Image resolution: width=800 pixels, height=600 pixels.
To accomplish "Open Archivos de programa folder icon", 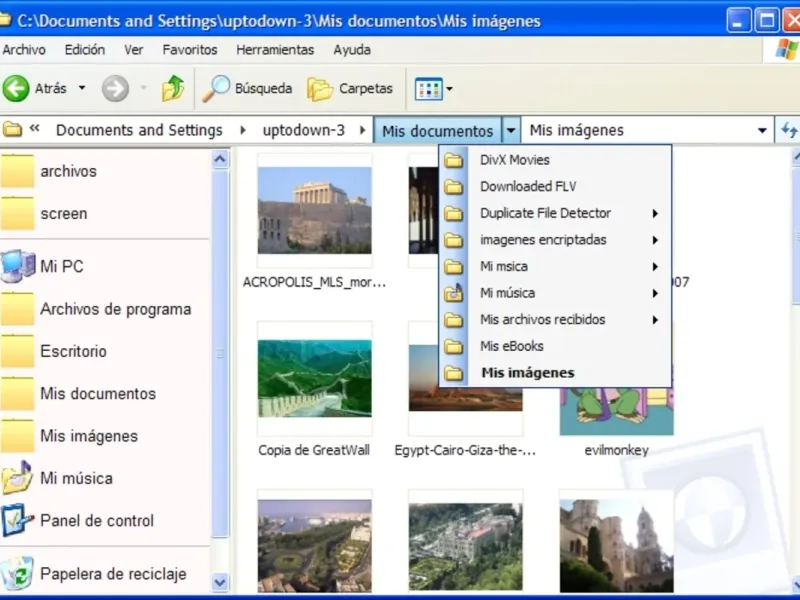I will pos(17,309).
